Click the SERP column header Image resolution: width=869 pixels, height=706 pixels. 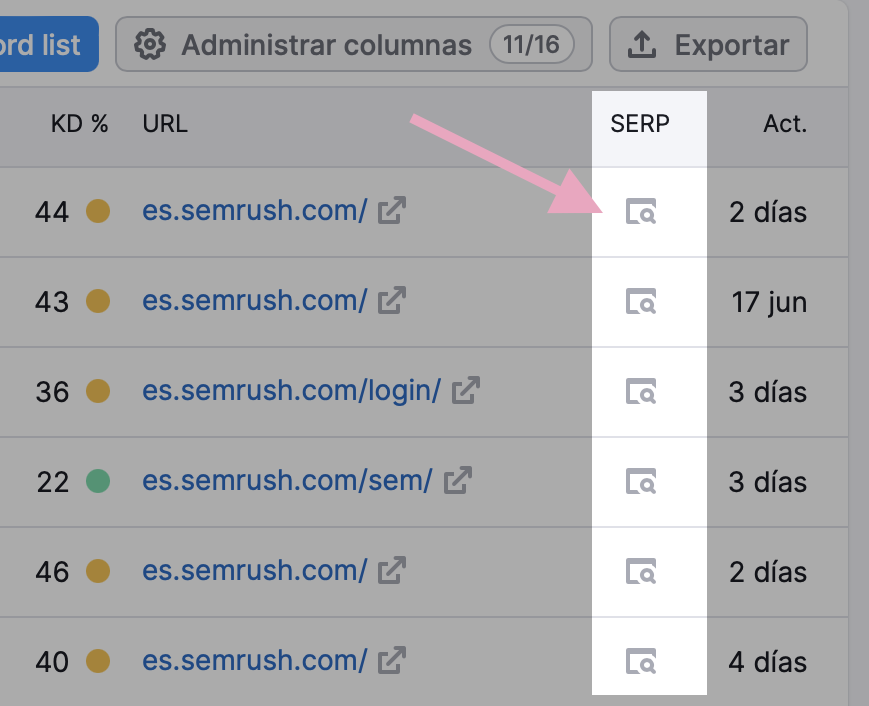pyautogui.click(x=640, y=124)
